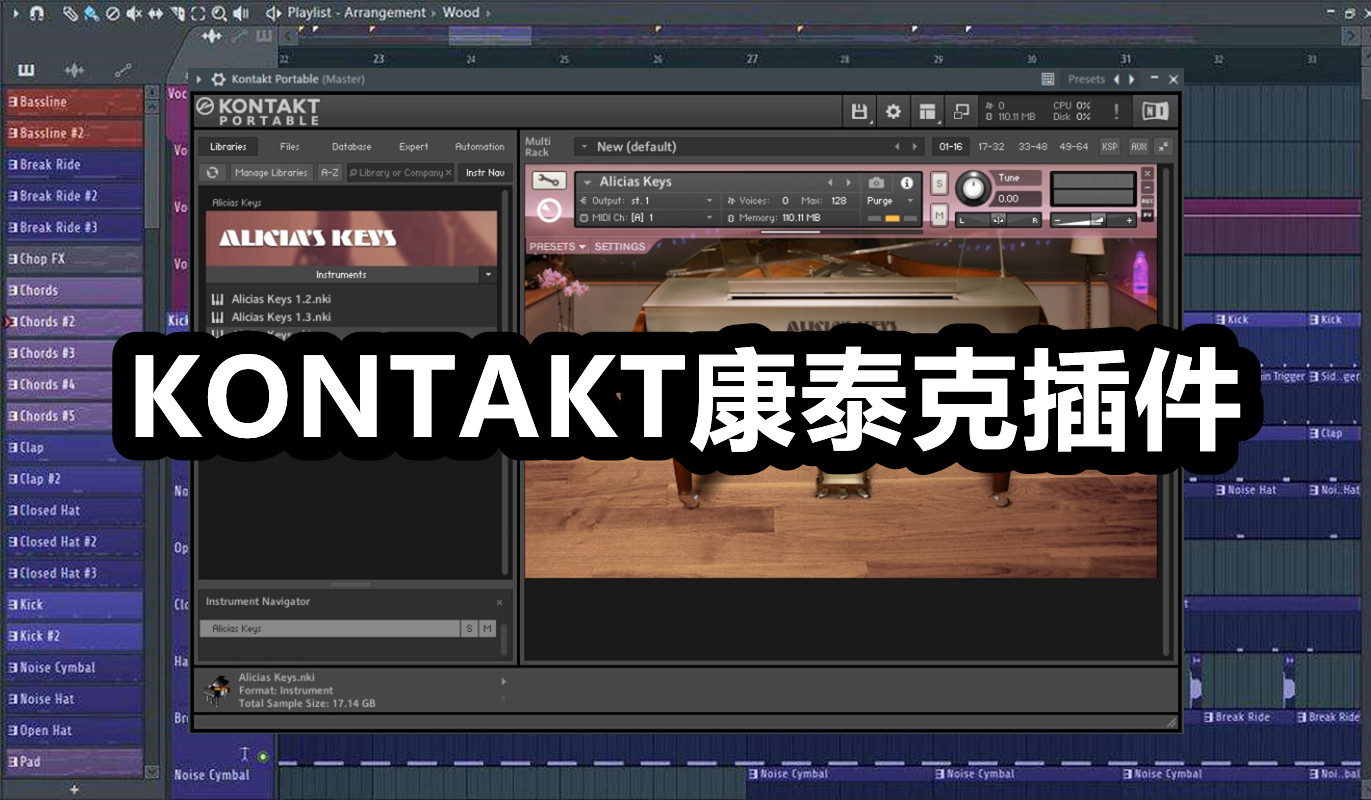
Task: Switch to the Automation tab
Action: click(480, 147)
